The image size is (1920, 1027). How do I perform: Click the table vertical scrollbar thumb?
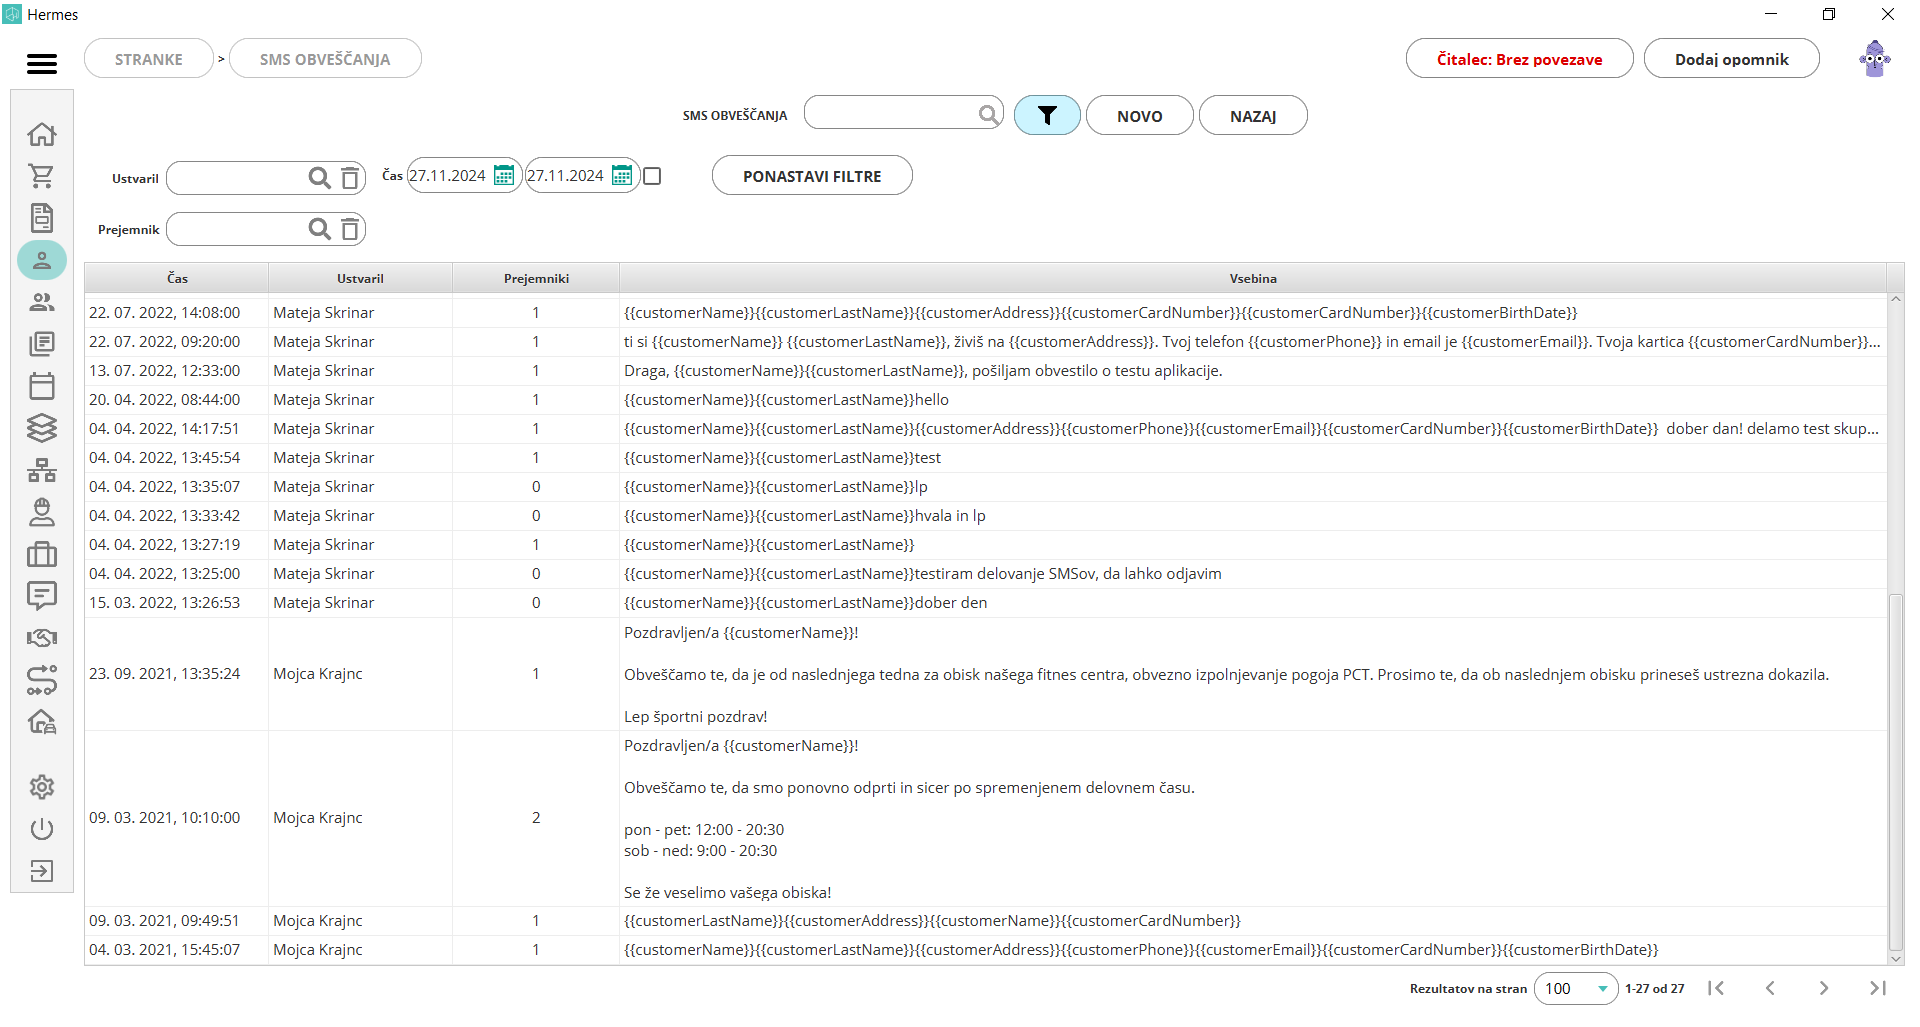[1895, 772]
